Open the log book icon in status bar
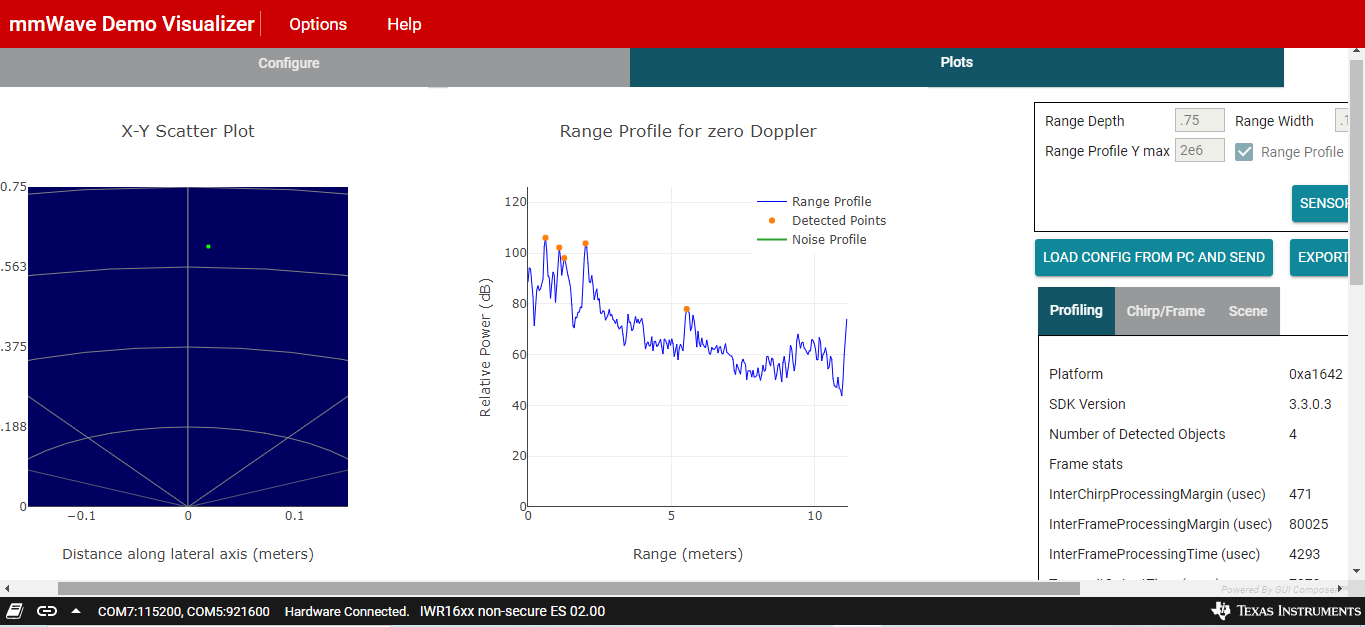 14,611
